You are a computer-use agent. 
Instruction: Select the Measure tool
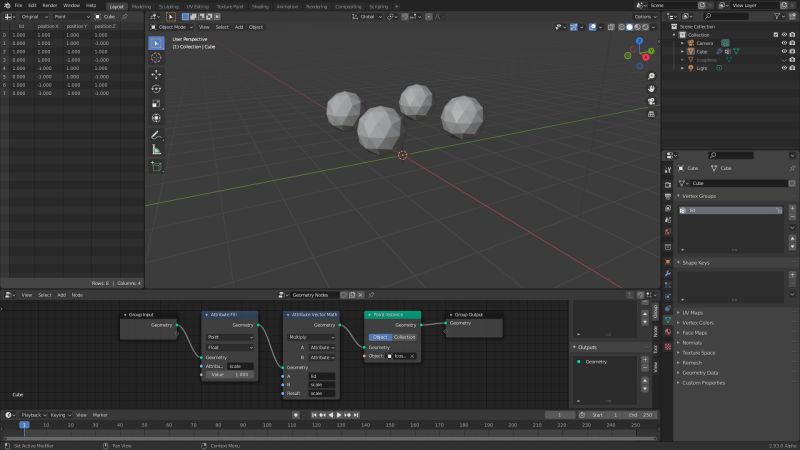(x=156, y=149)
